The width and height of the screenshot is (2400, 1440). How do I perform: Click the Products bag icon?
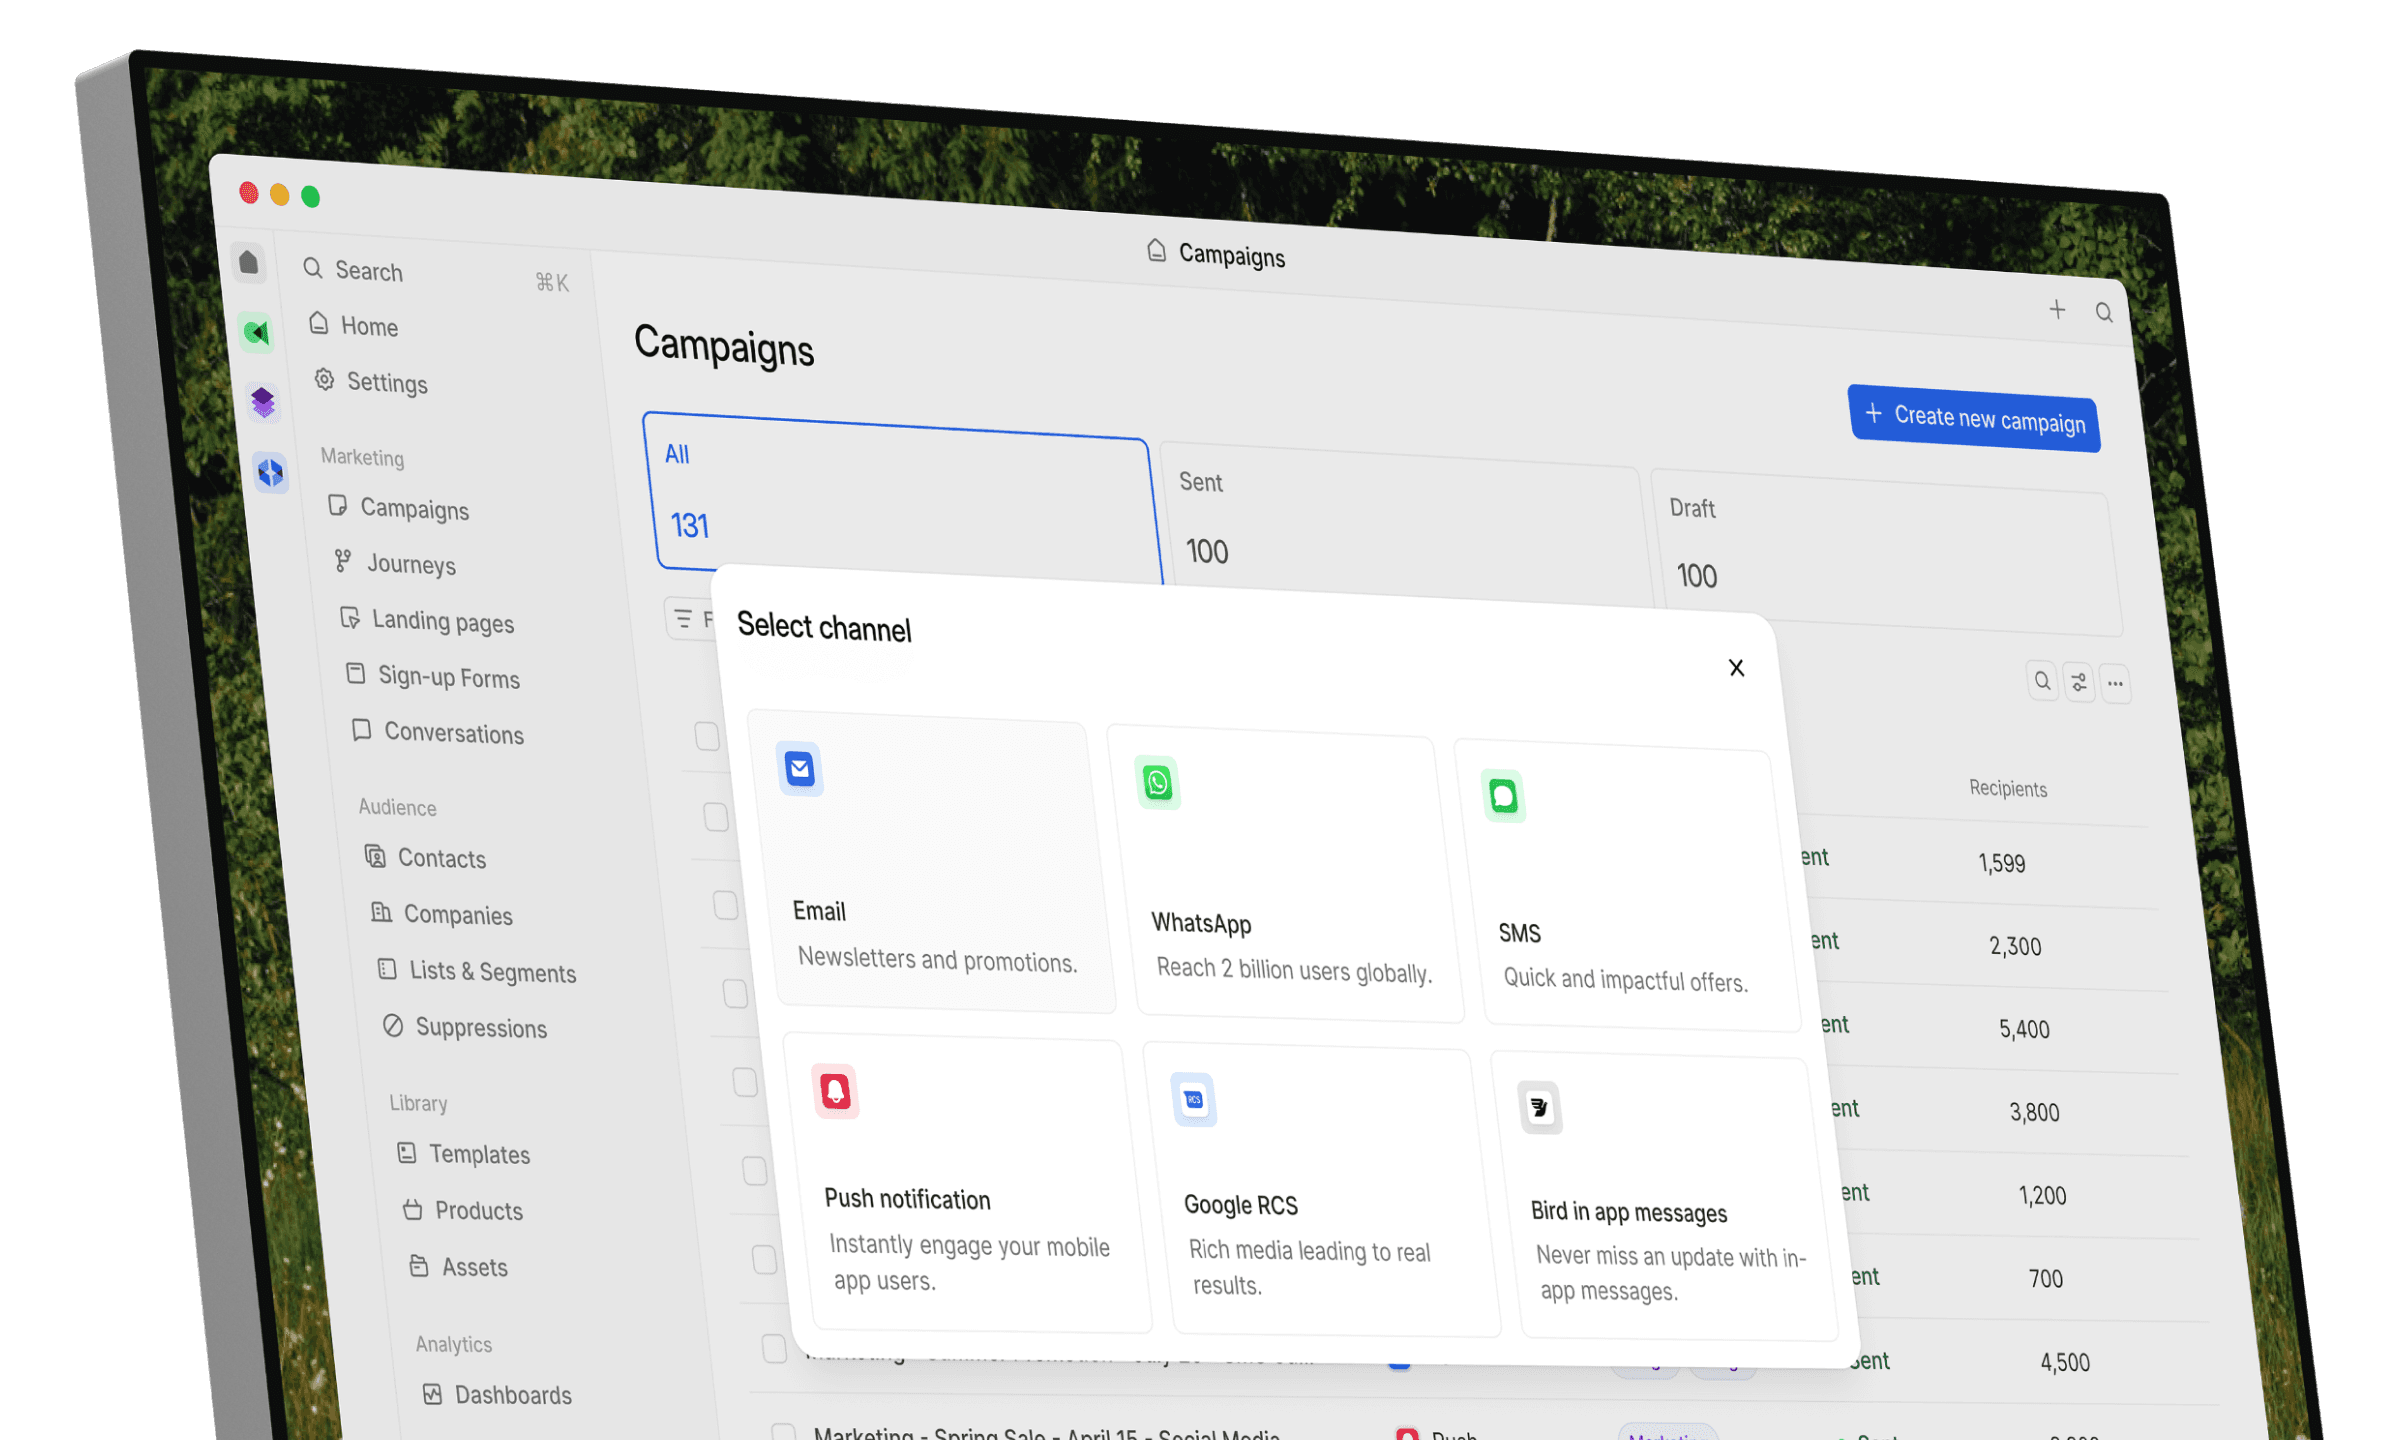412,1209
